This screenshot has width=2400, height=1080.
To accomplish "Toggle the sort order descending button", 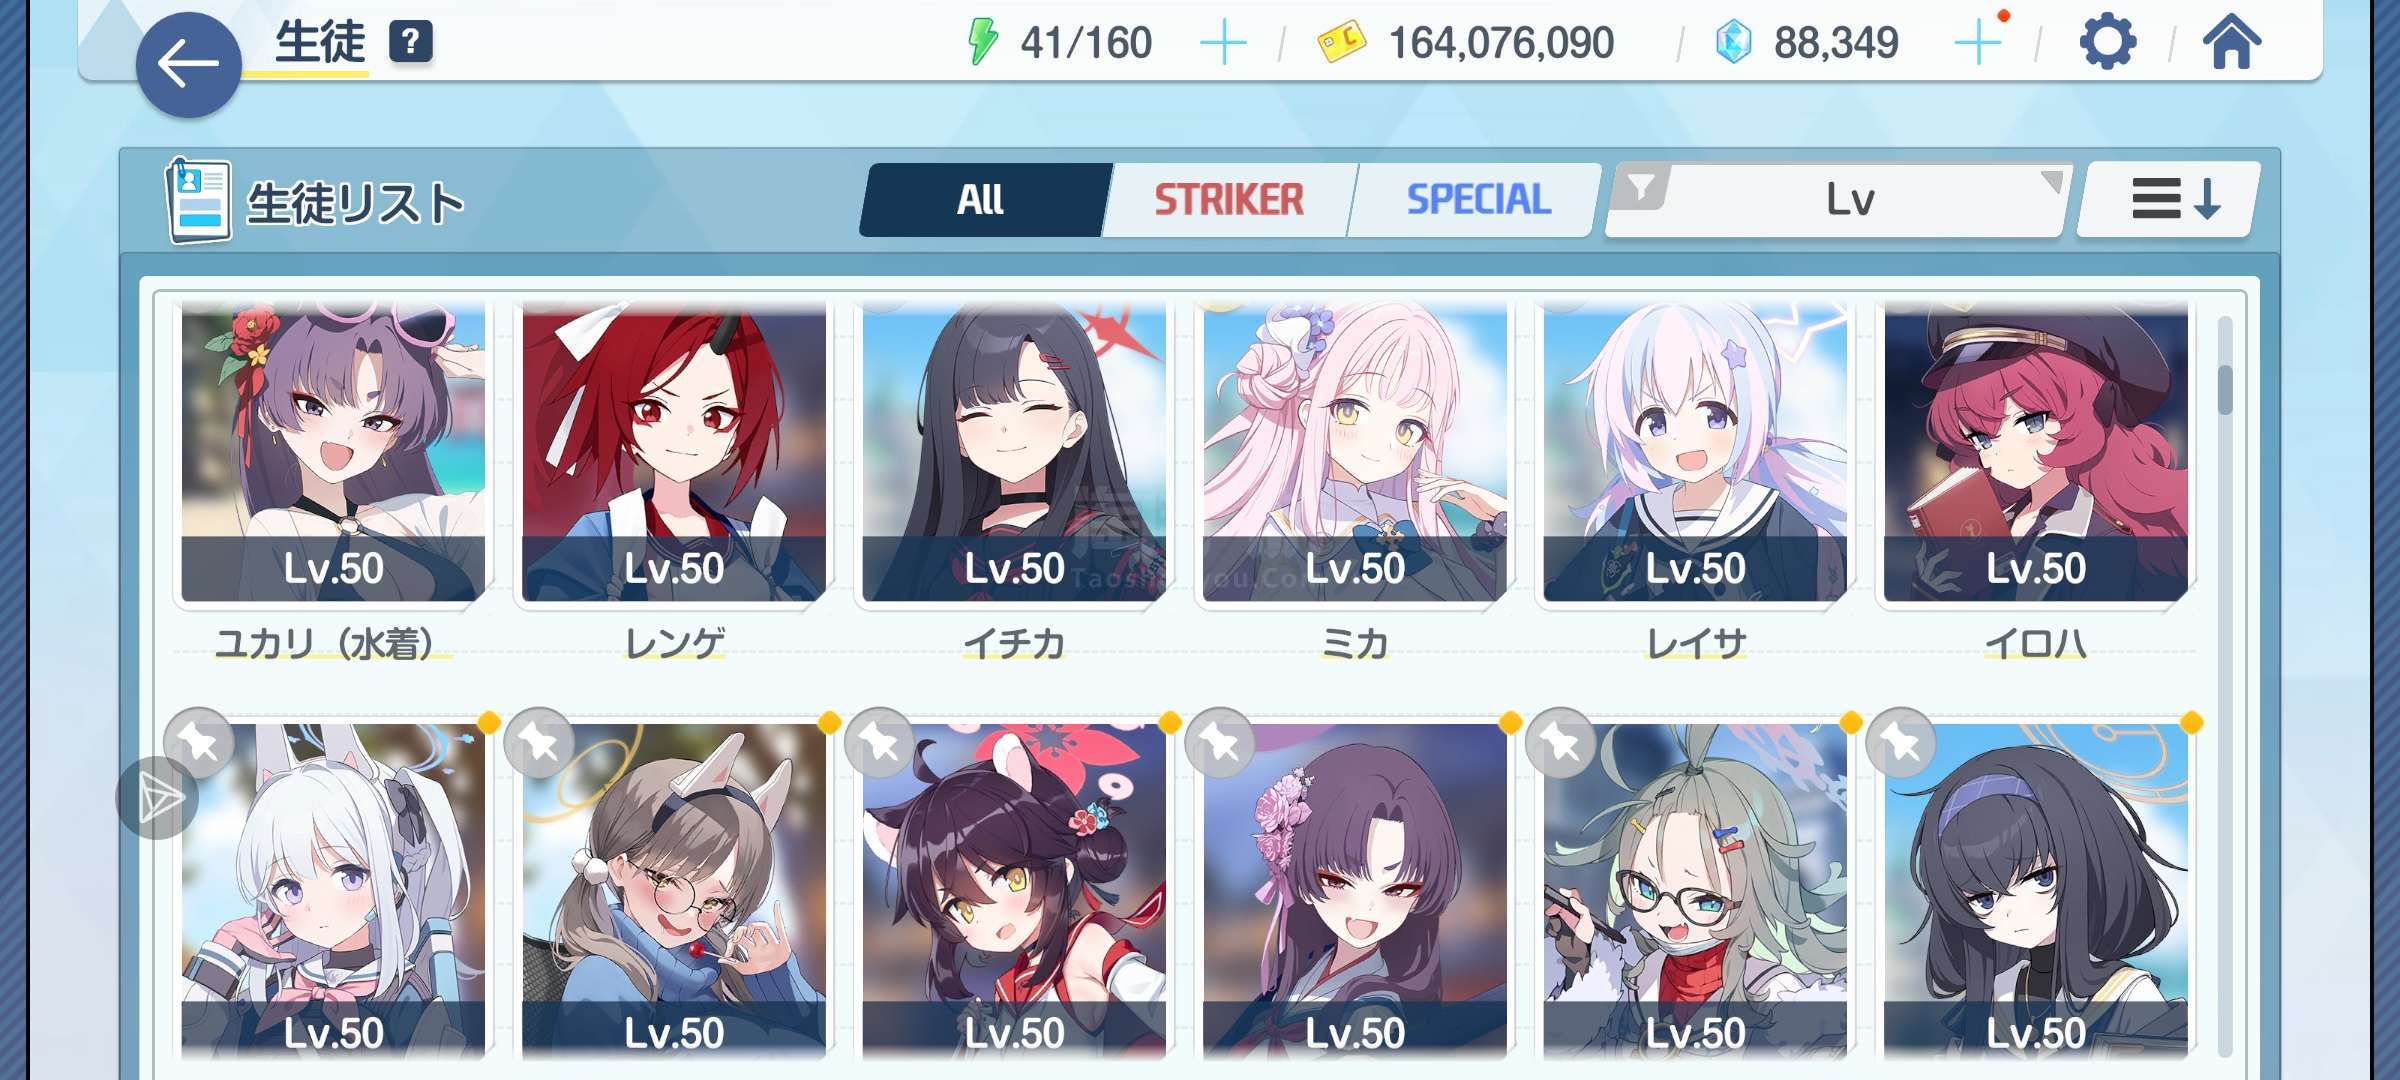I will coord(2168,199).
